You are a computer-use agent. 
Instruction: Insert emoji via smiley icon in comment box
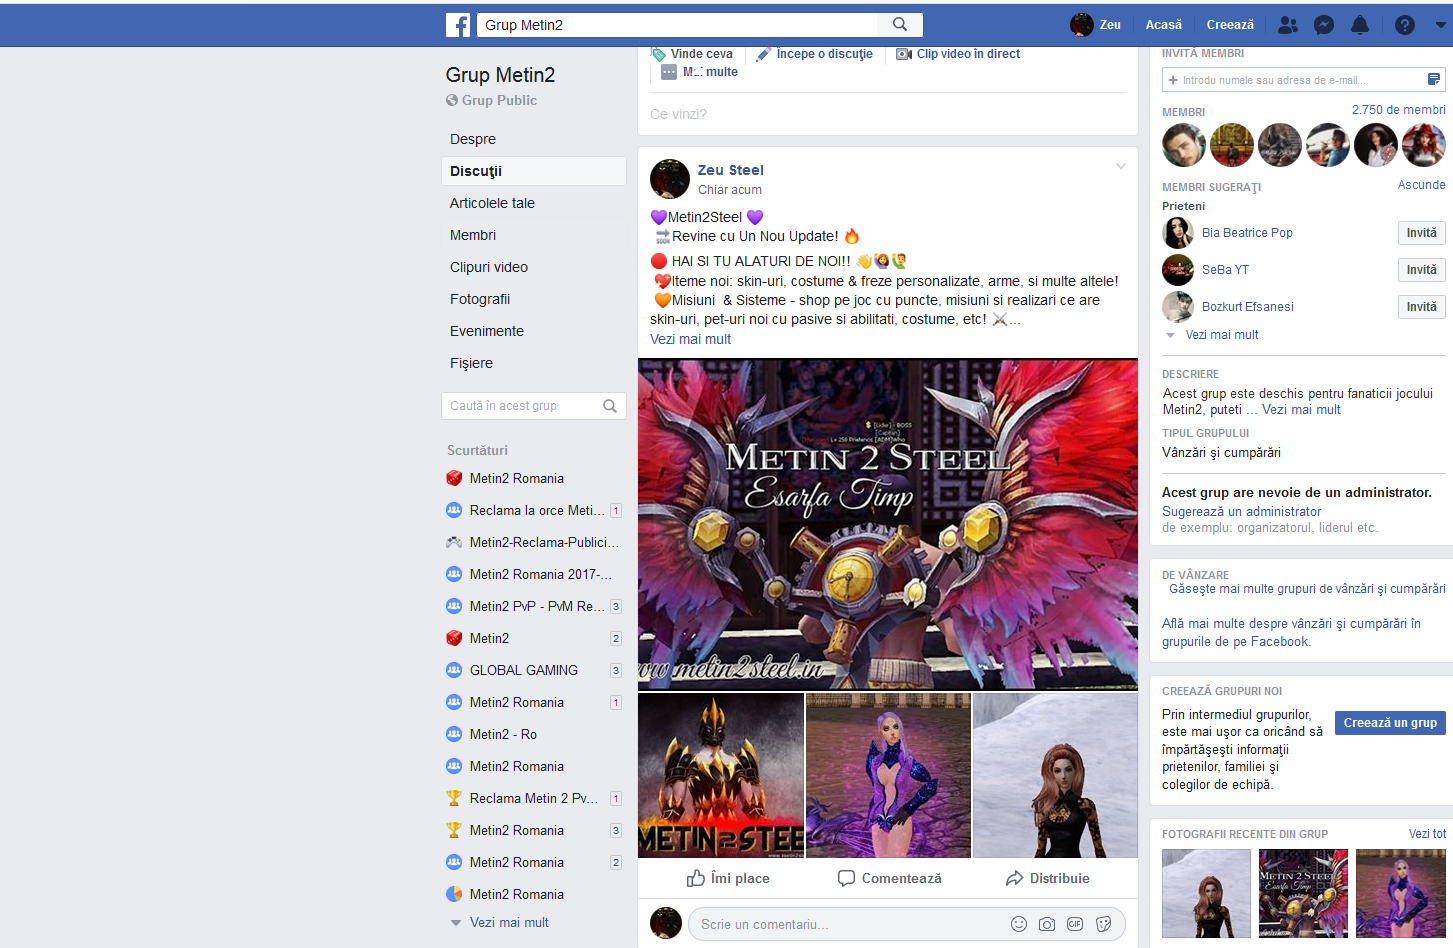pyautogui.click(x=1019, y=924)
